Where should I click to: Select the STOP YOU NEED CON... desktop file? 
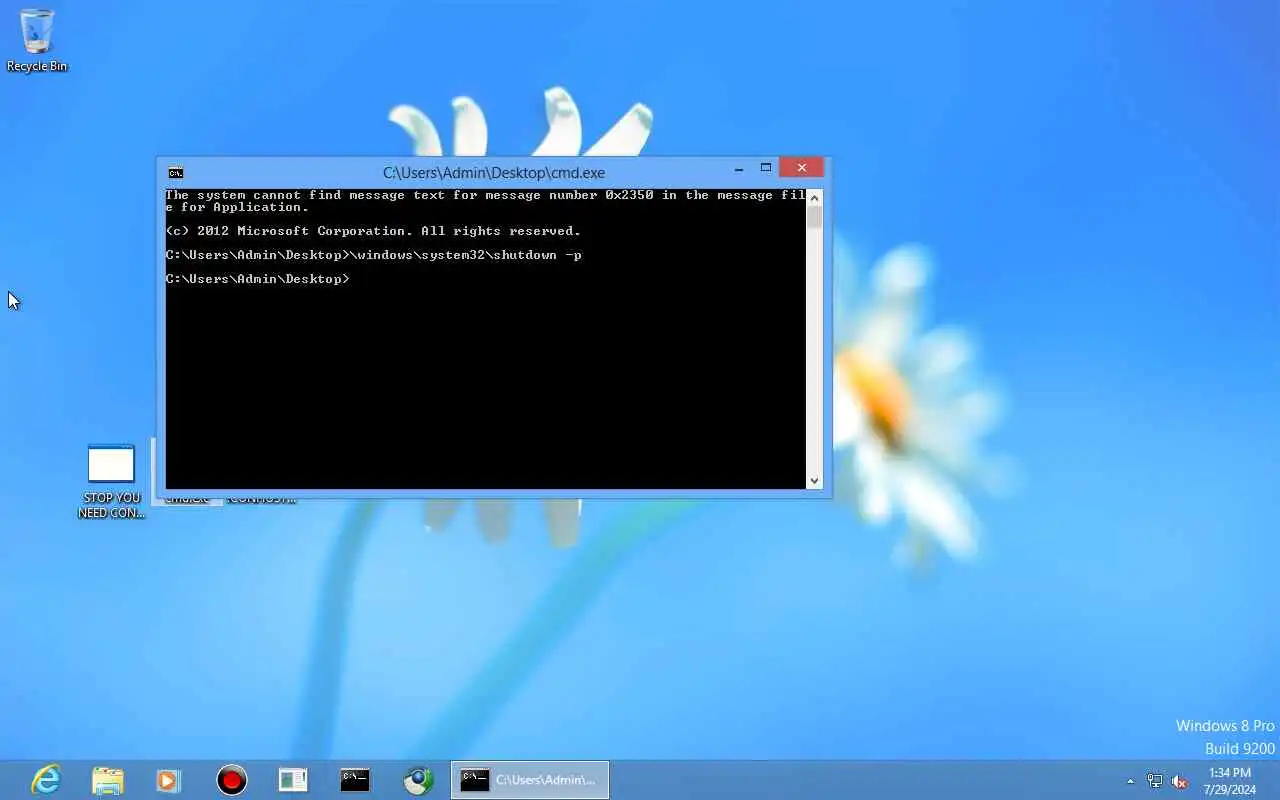tap(111, 481)
